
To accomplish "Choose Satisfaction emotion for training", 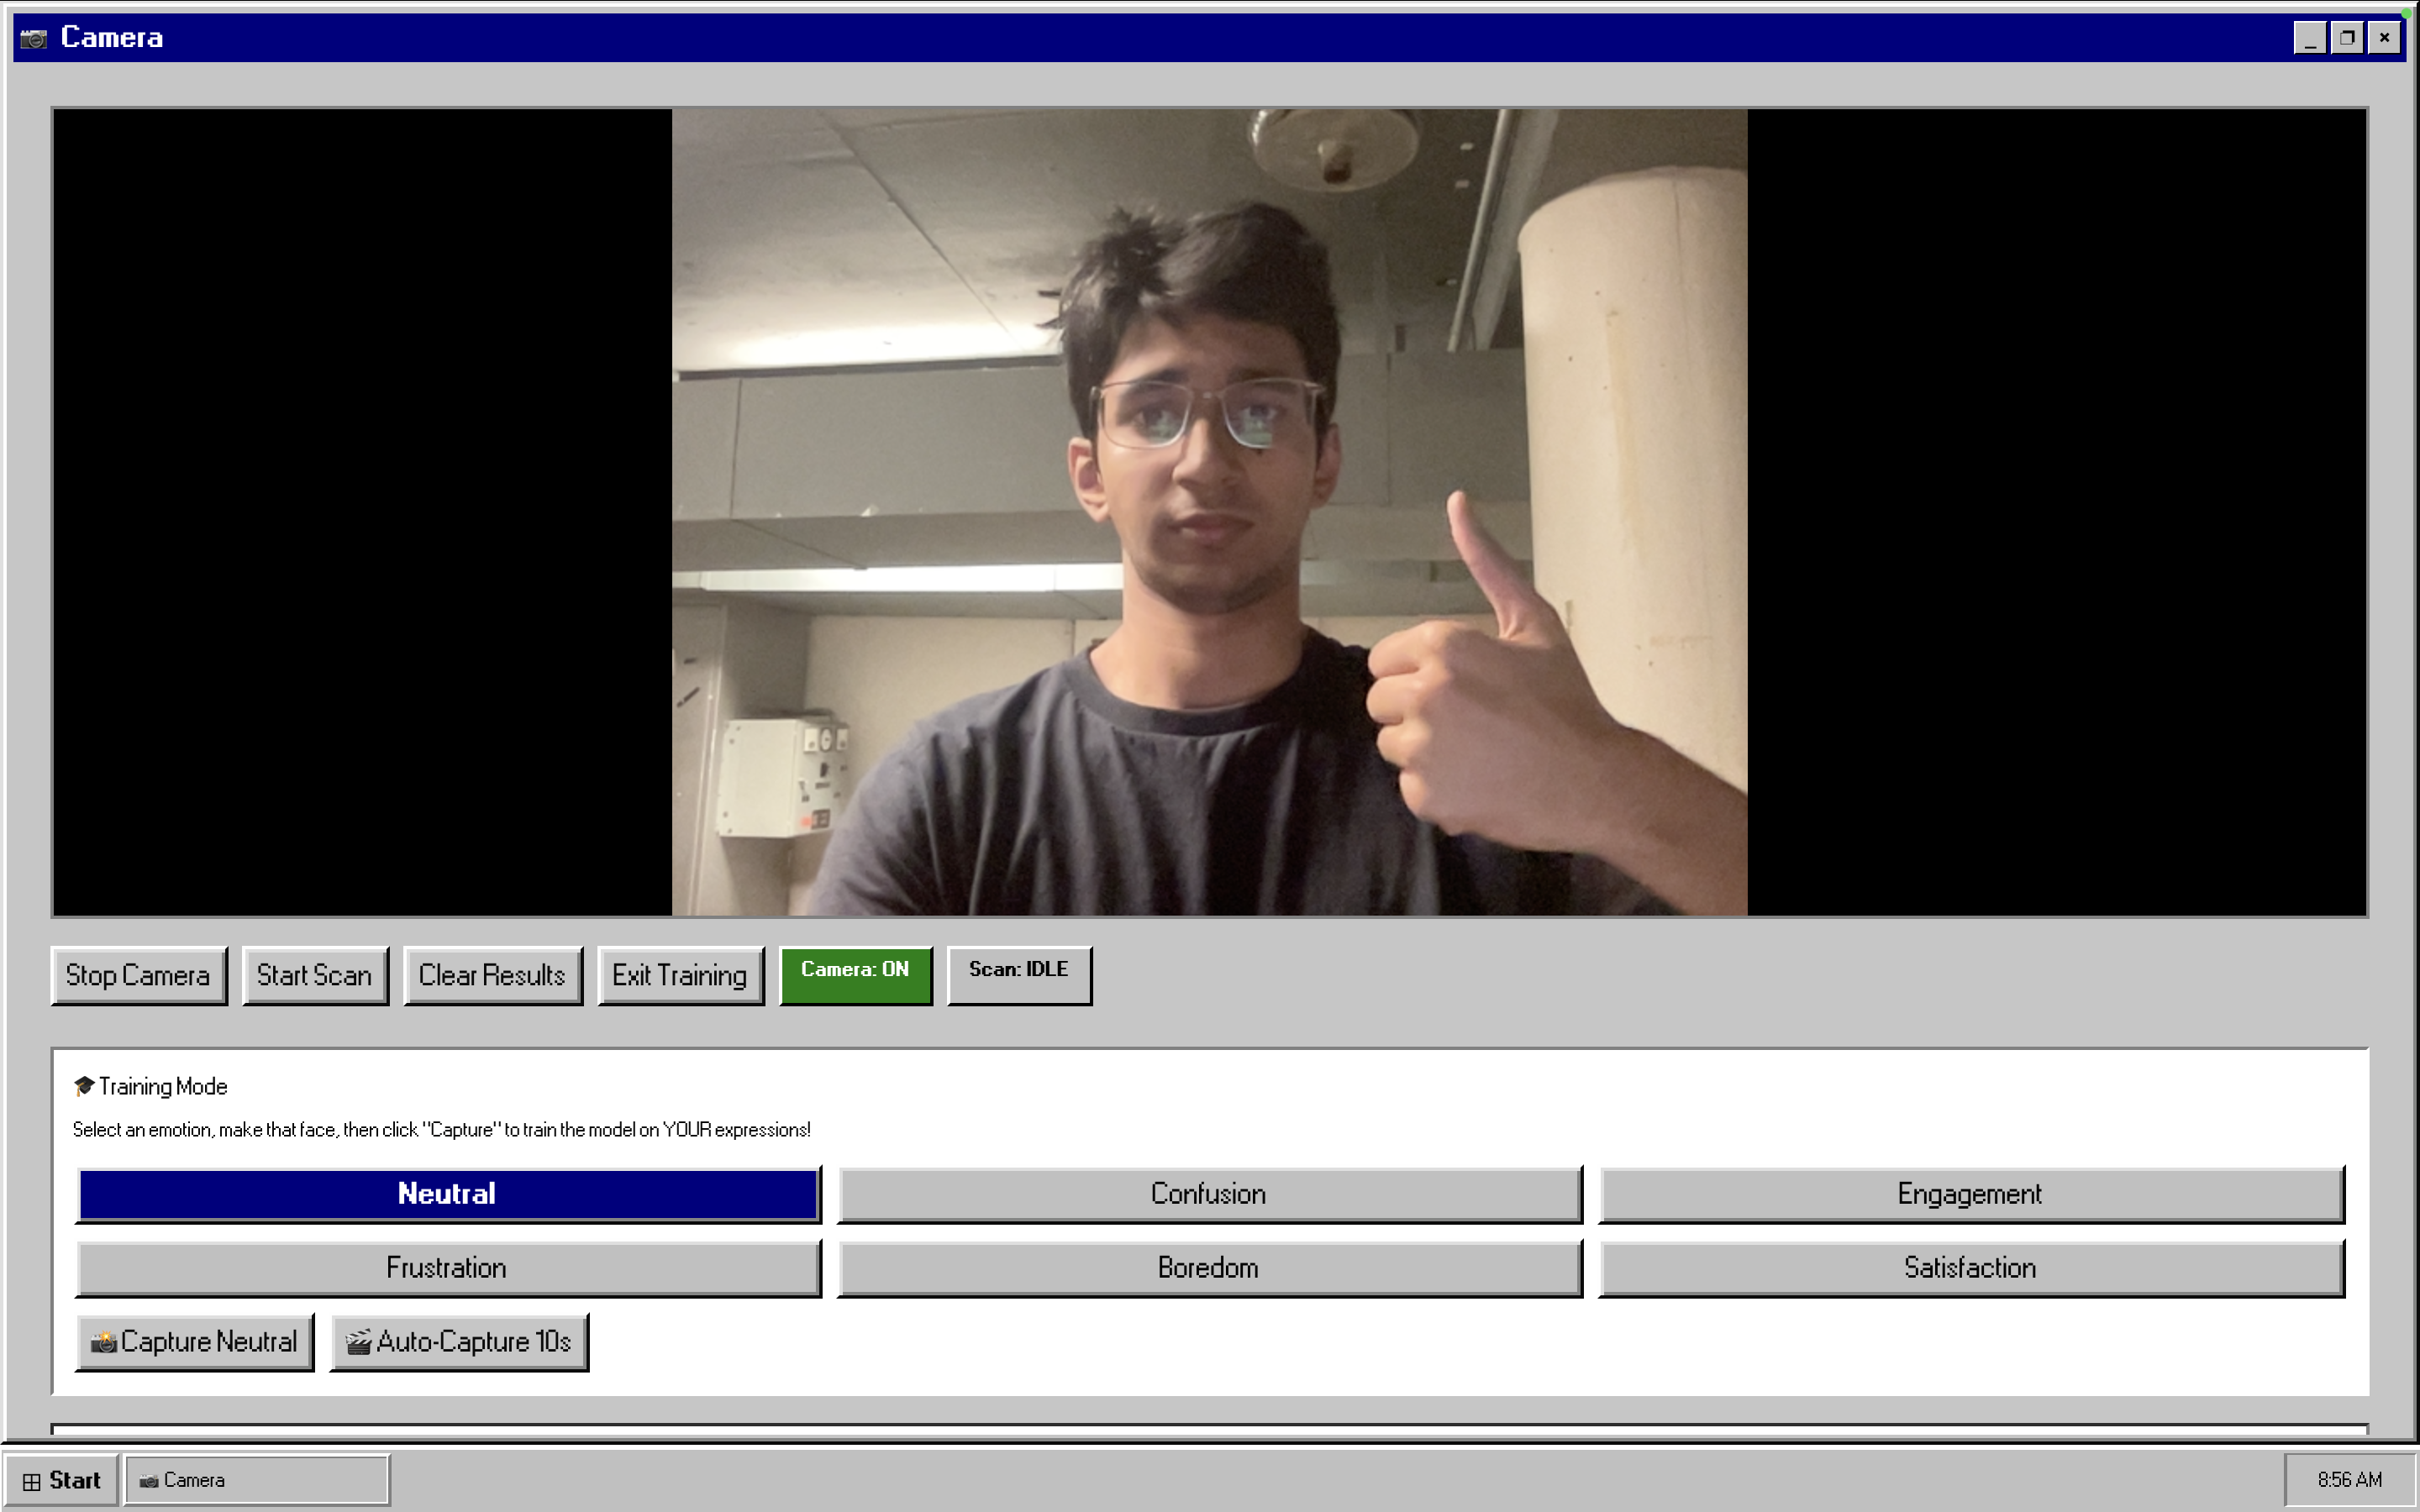I will click(x=1970, y=1268).
